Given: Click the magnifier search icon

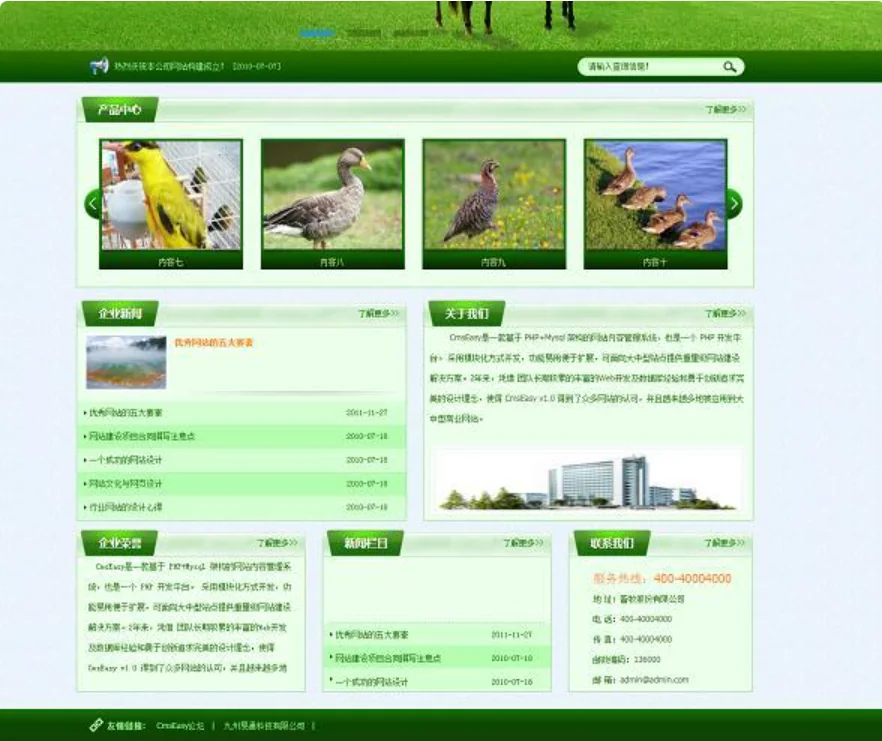Looking at the screenshot, I should coord(730,67).
